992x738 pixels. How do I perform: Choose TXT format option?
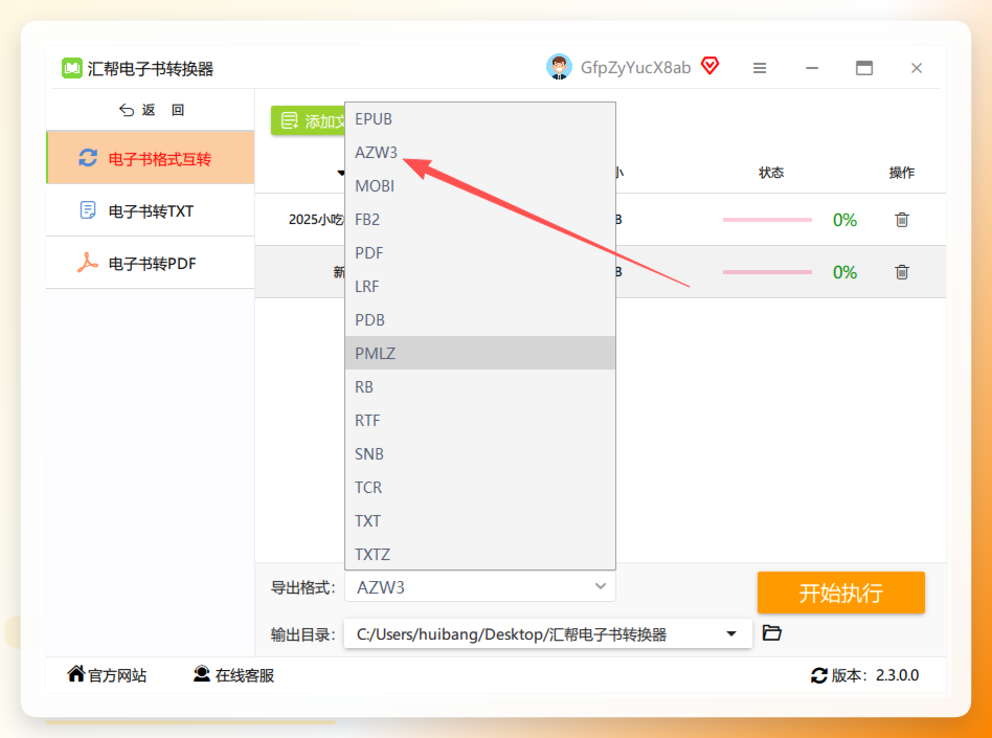click(x=480, y=520)
